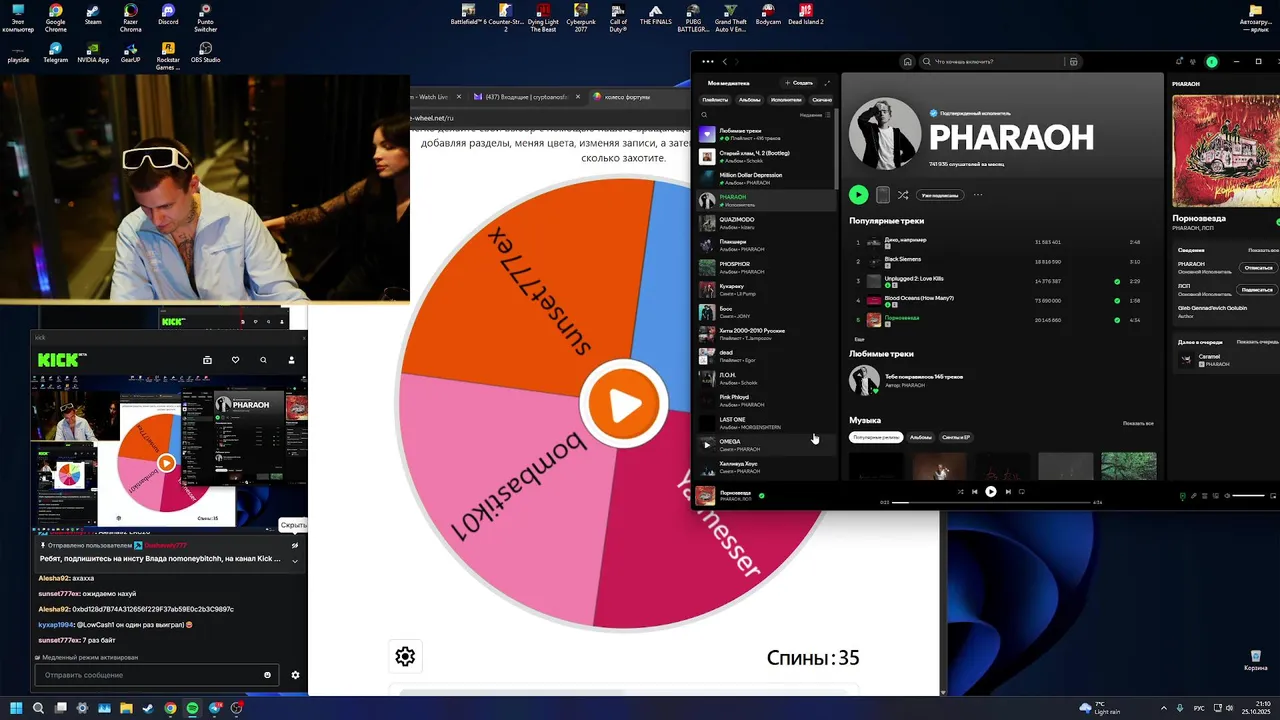Toggle saved checkmark on Unplugged 2: Love Kills
The width and height of the screenshot is (1280, 720).
coord(1117,281)
